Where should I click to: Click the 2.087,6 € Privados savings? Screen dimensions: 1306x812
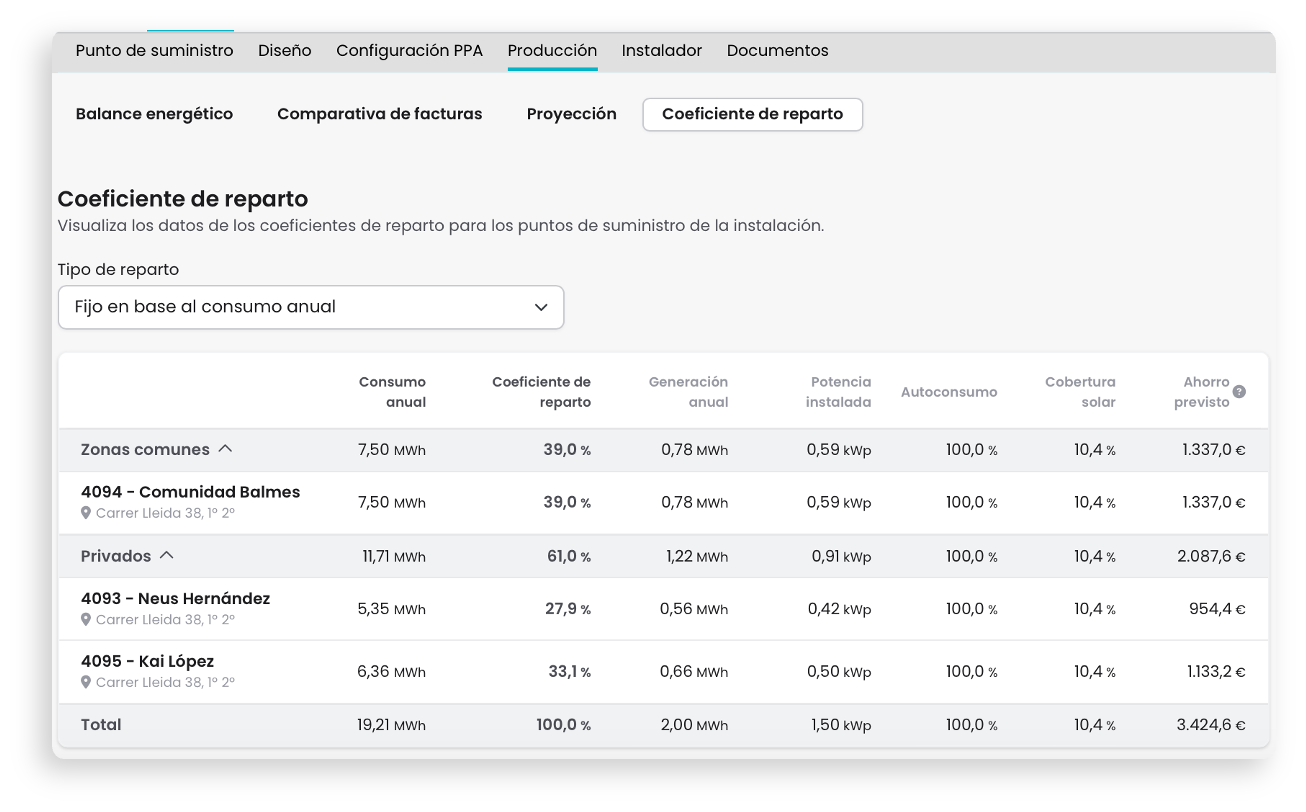point(1211,556)
